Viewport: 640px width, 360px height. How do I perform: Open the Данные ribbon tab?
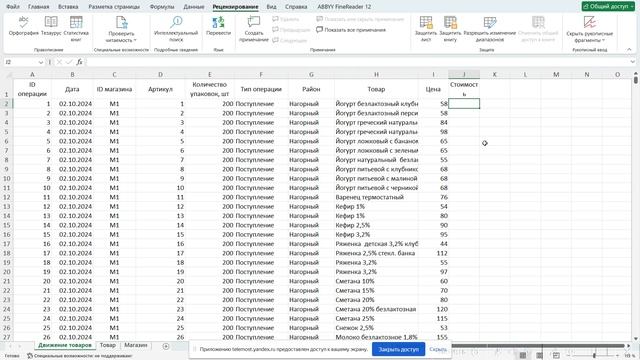(x=193, y=7)
